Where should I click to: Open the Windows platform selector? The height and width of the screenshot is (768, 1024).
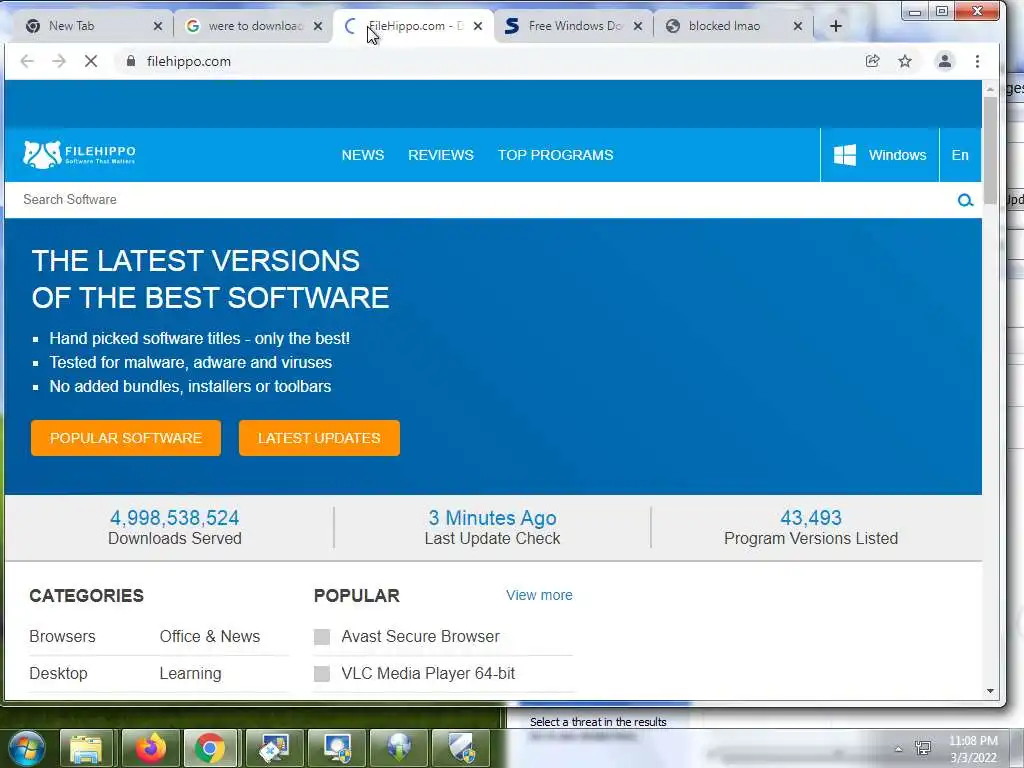pos(880,155)
